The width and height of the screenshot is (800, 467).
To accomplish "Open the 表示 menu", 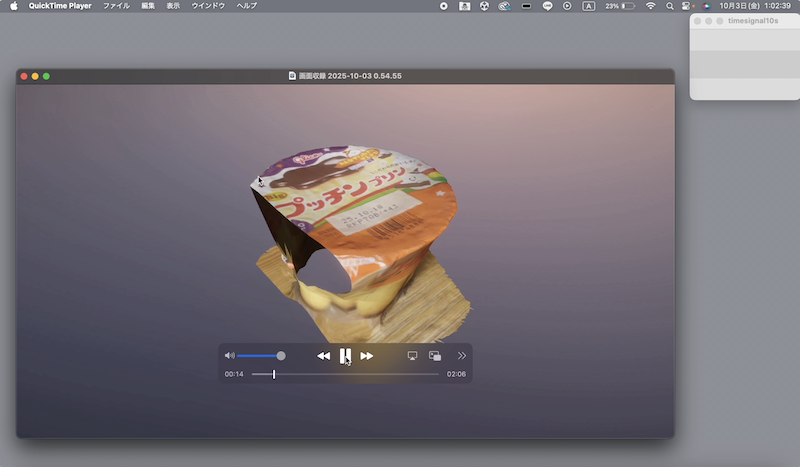I will coord(173,6).
